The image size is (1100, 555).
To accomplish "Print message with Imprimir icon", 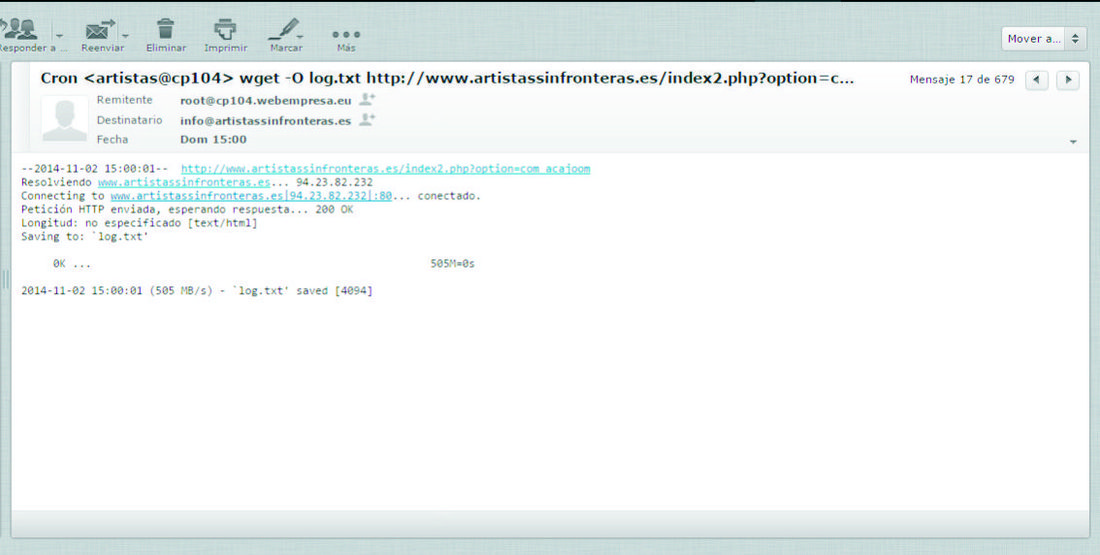I will pyautogui.click(x=225, y=29).
